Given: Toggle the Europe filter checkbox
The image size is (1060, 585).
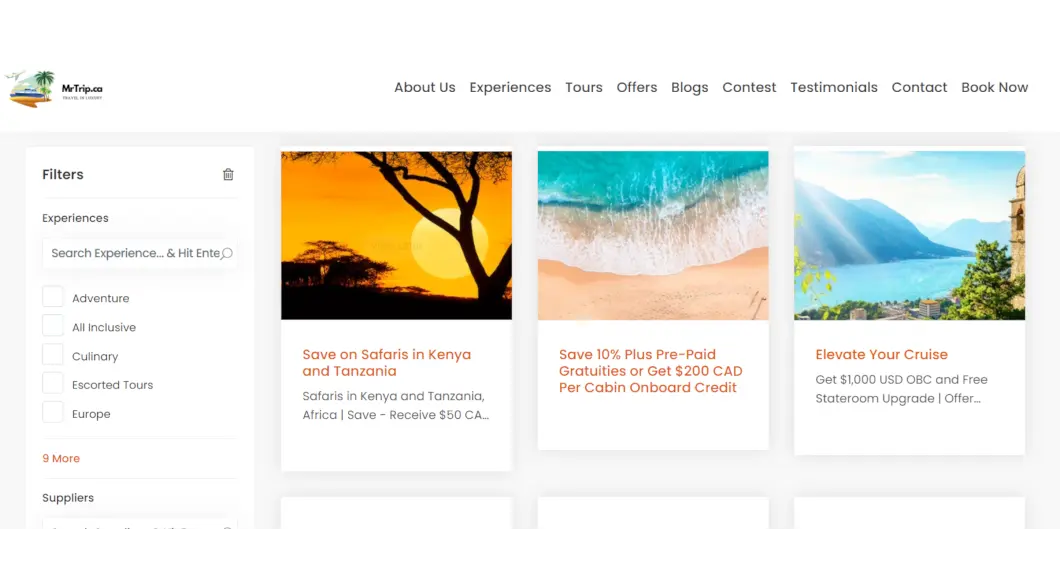Looking at the screenshot, I should point(53,413).
